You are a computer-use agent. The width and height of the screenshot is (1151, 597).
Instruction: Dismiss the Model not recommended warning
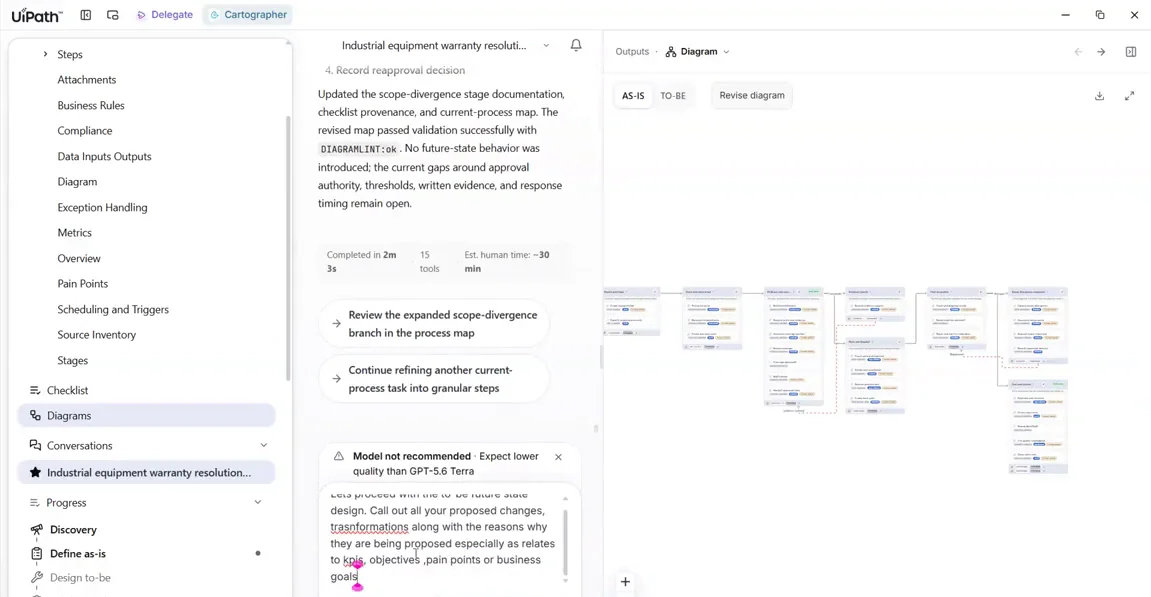click(559, 457)
